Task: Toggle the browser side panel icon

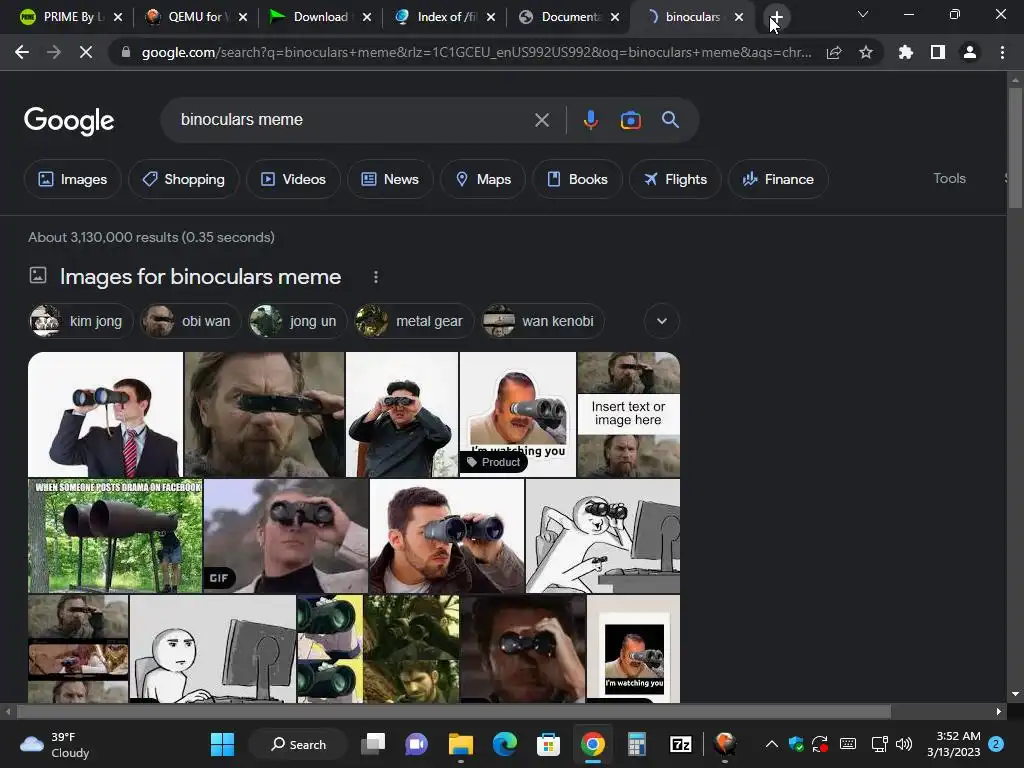Action: (938, 52)
